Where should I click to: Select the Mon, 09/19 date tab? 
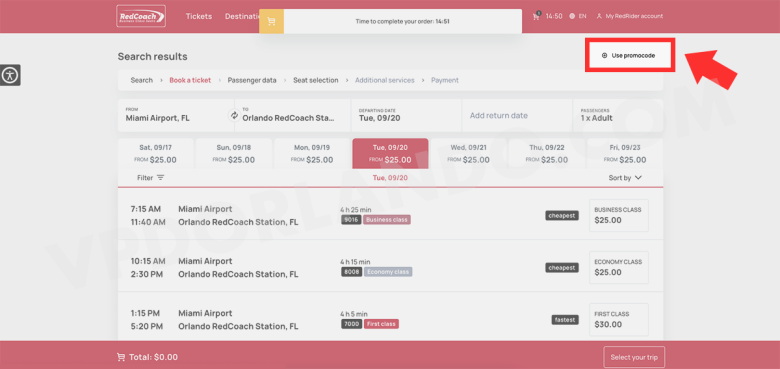point(312,154)
